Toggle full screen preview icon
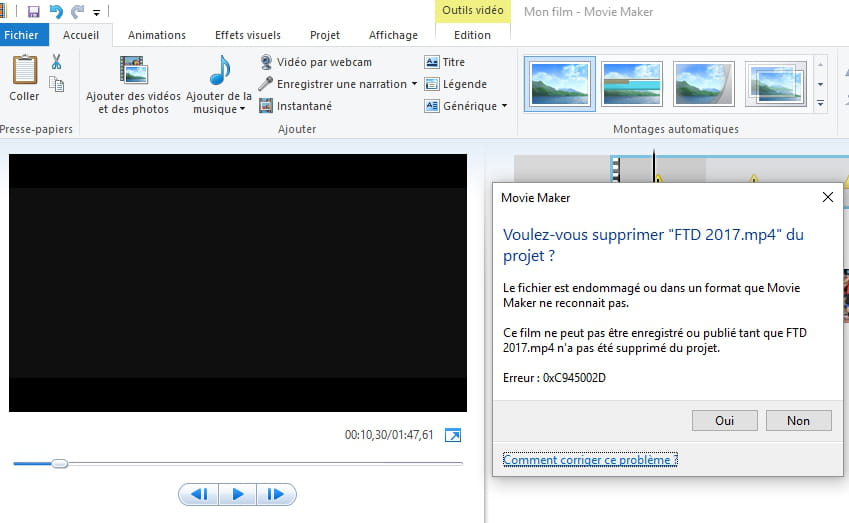This screenshot has width=849, height=523. click(453, 435)
